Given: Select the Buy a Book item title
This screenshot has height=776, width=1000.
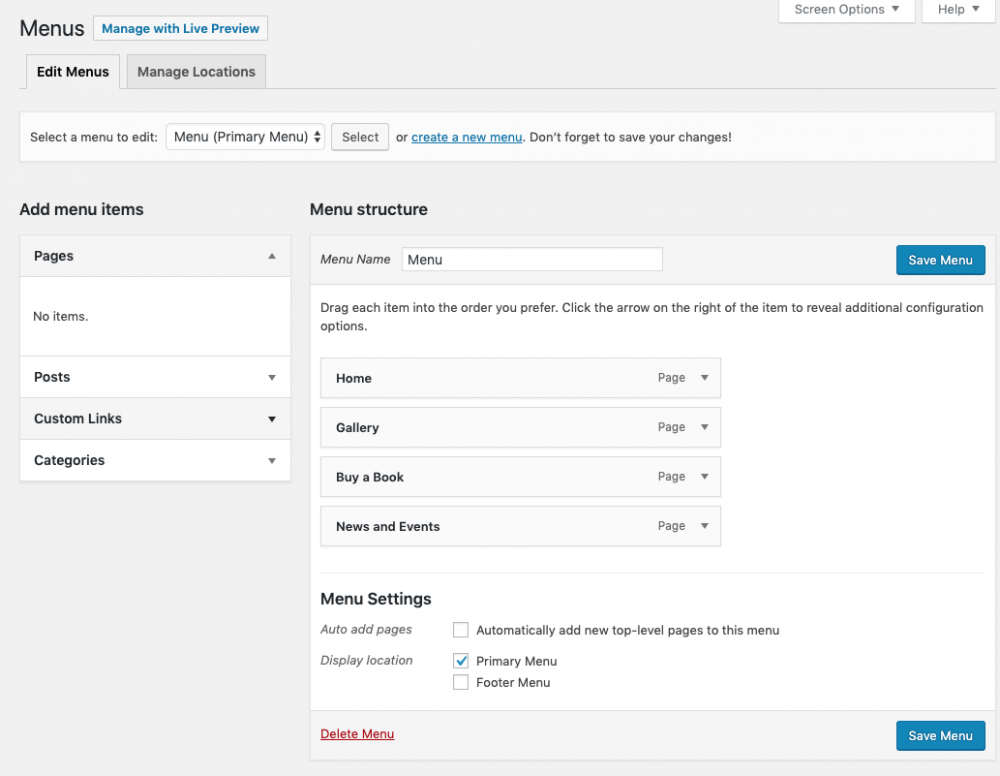Looking at the screenshot, I should coord(370,477).
